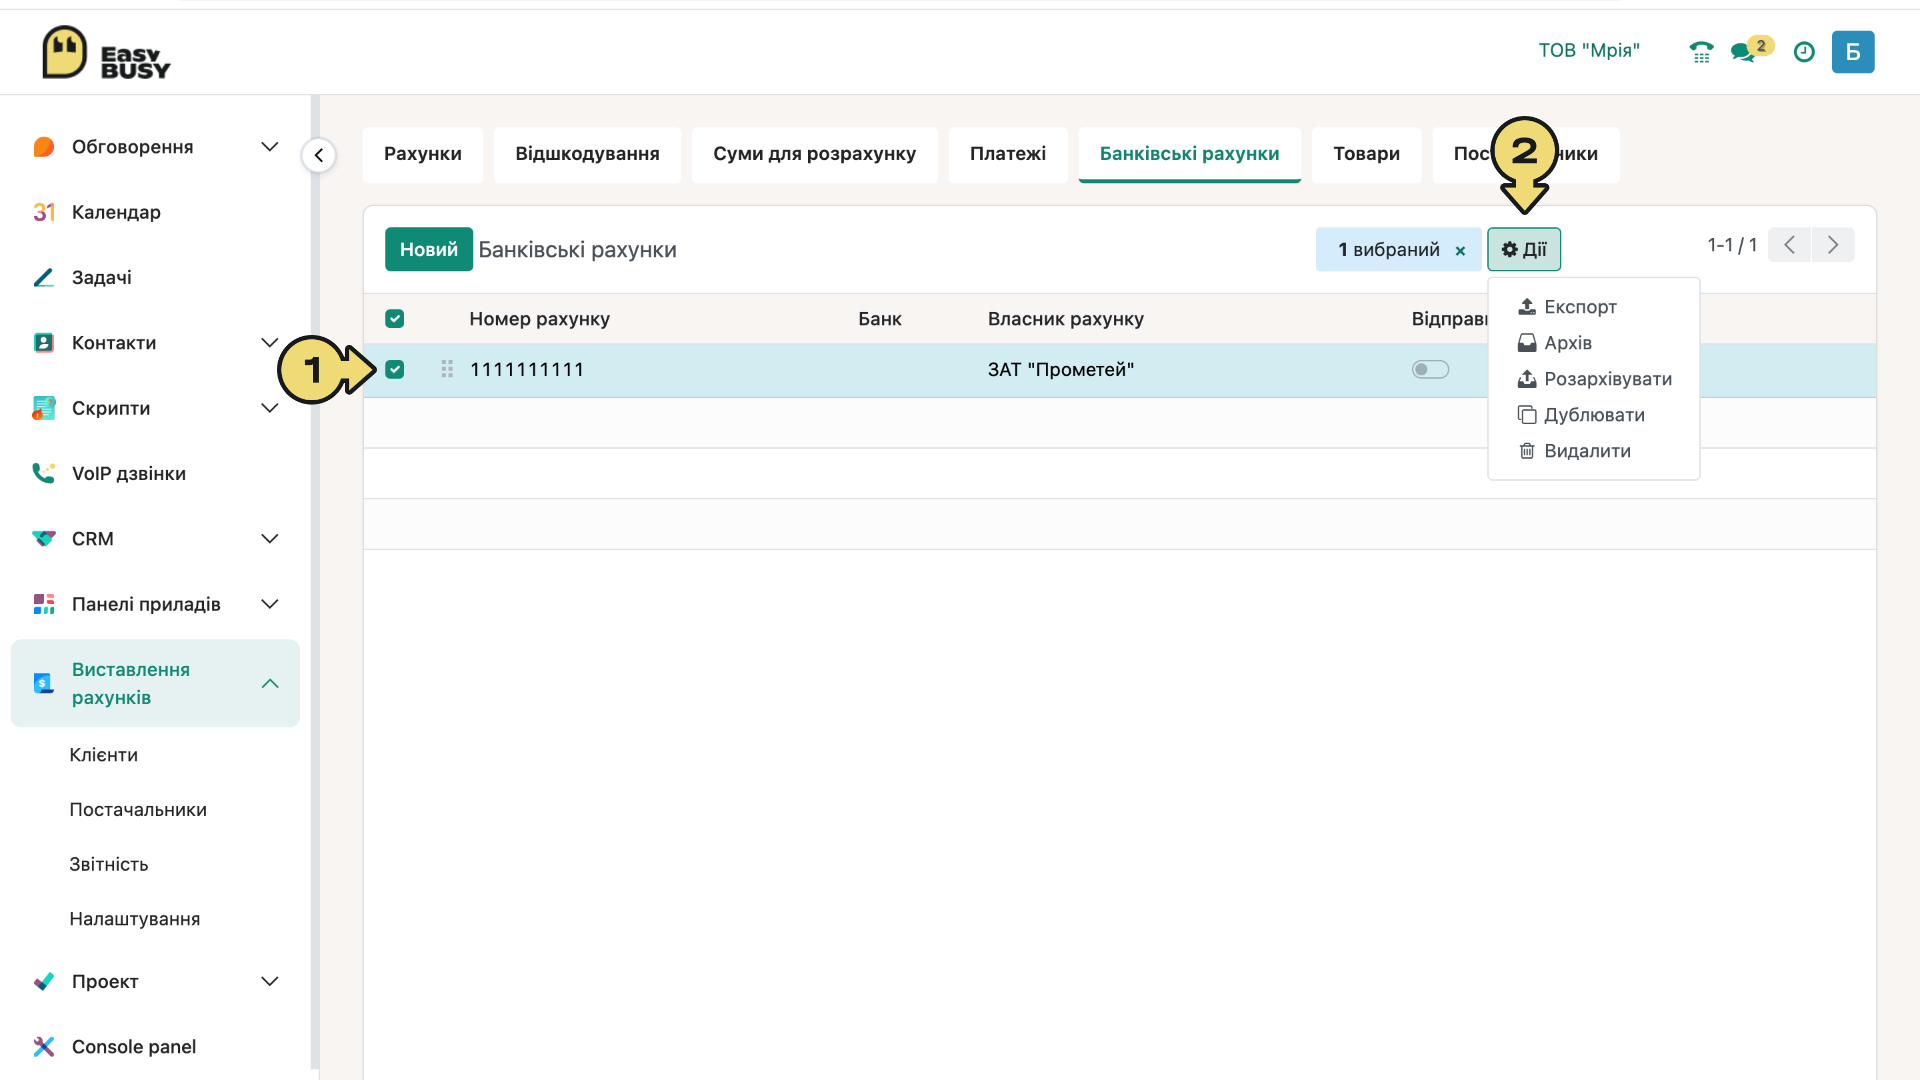Image resolution: width=1920 pixels, height=1080 pixels.
Task: Click the clock history icon in header
Action: (x=1804, y=52)
